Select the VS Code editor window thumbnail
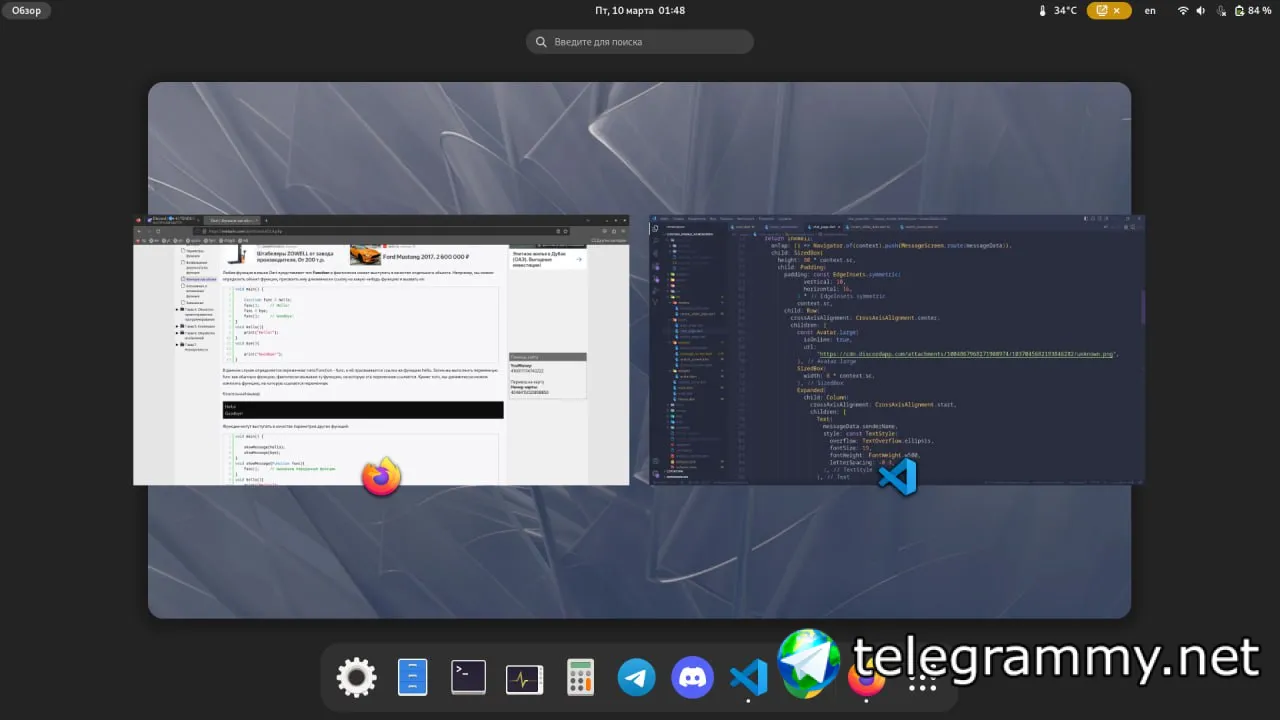Viewport: 1280px width, 720px height. pos(897,350)
